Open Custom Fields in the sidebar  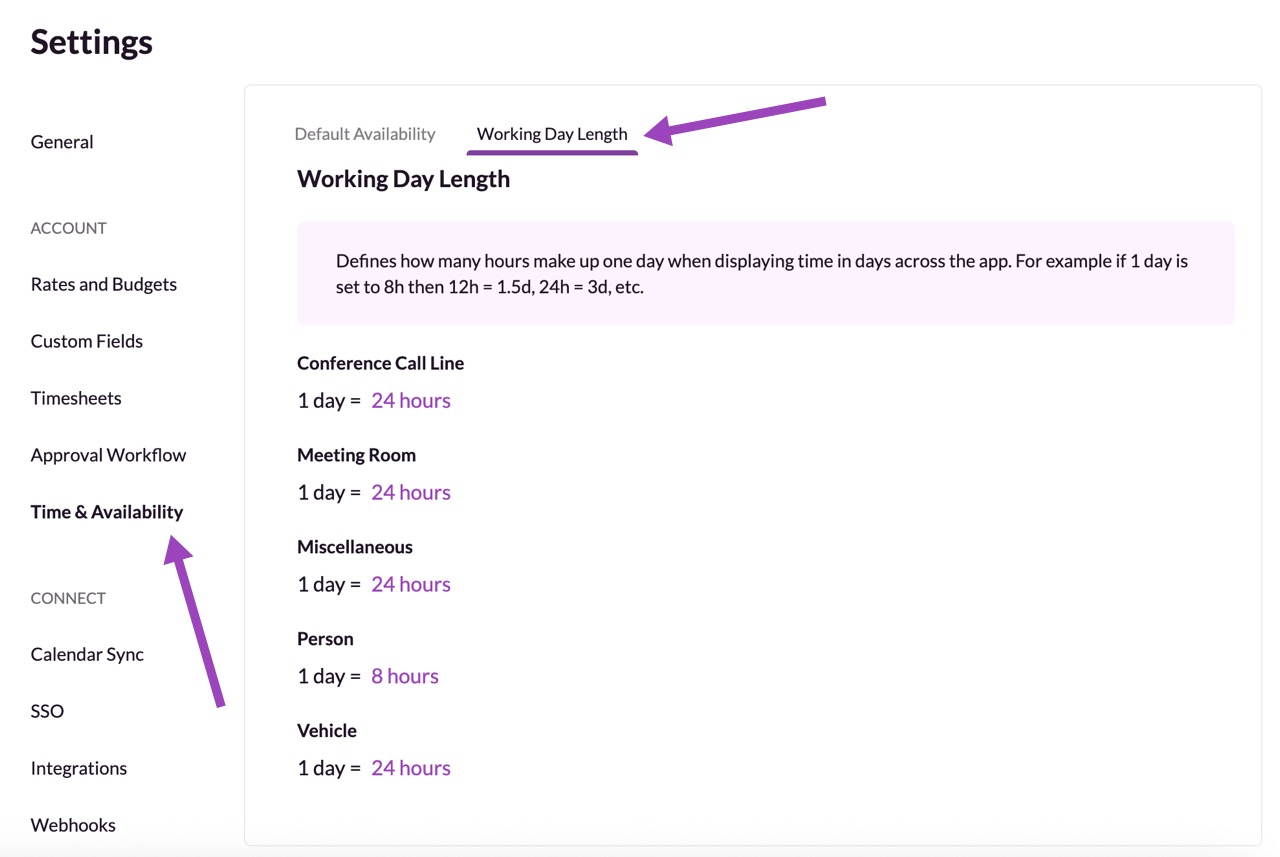coord(87,341)
